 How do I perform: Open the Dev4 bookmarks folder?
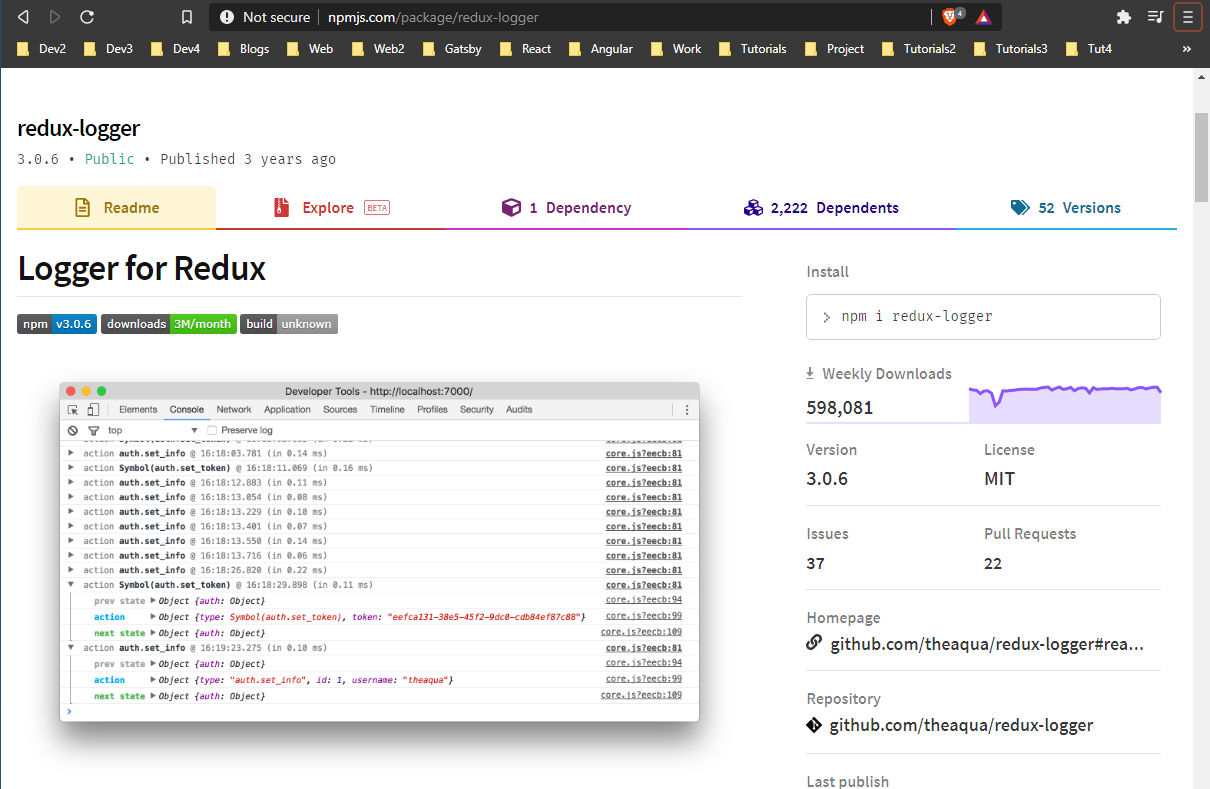(175, 48)
